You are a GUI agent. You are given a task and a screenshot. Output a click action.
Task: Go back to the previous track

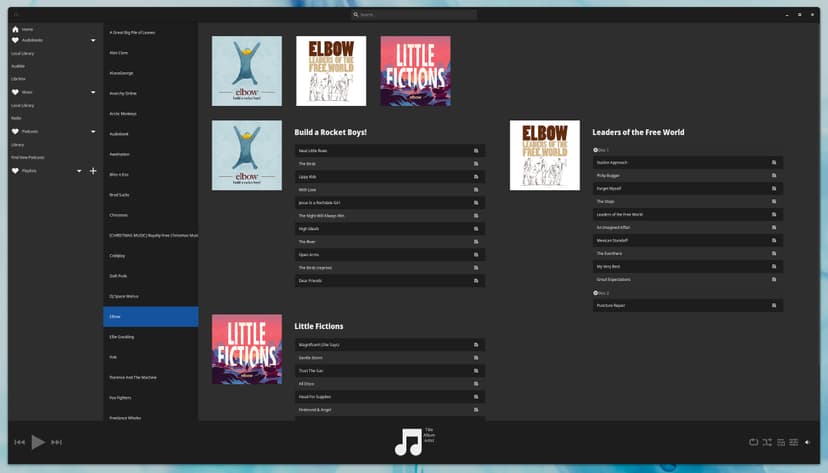pos(19,442)
